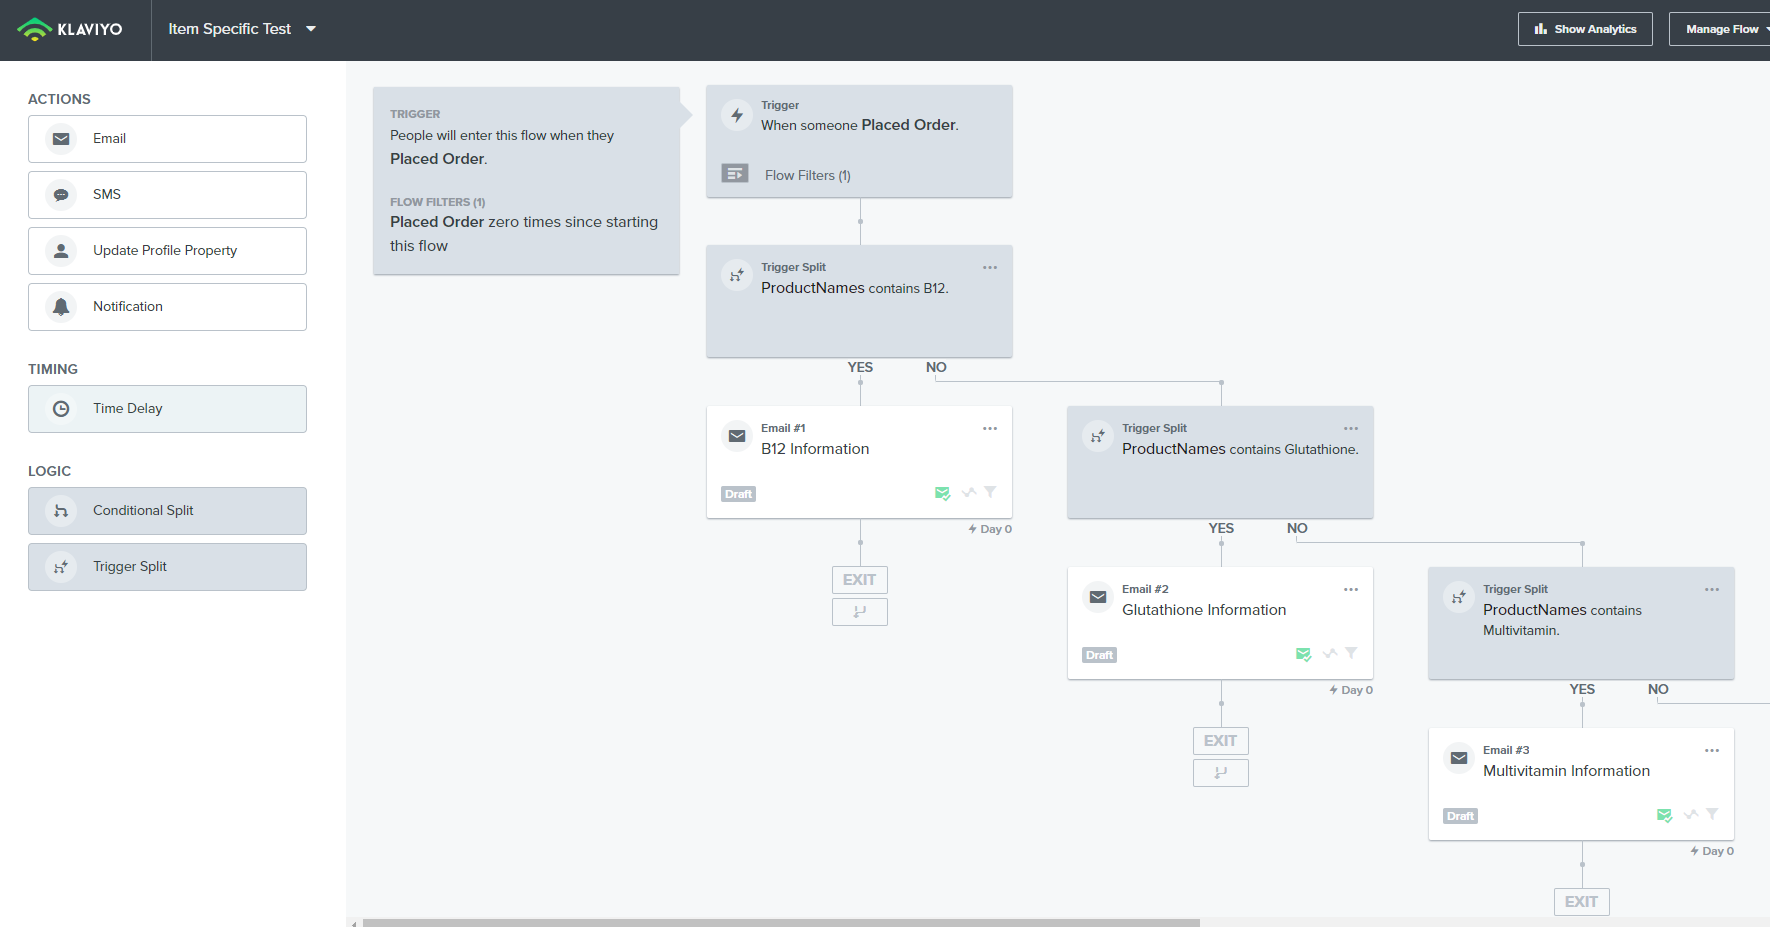
Task: Select the Notification bell icon
Action: tap(61, 307)
